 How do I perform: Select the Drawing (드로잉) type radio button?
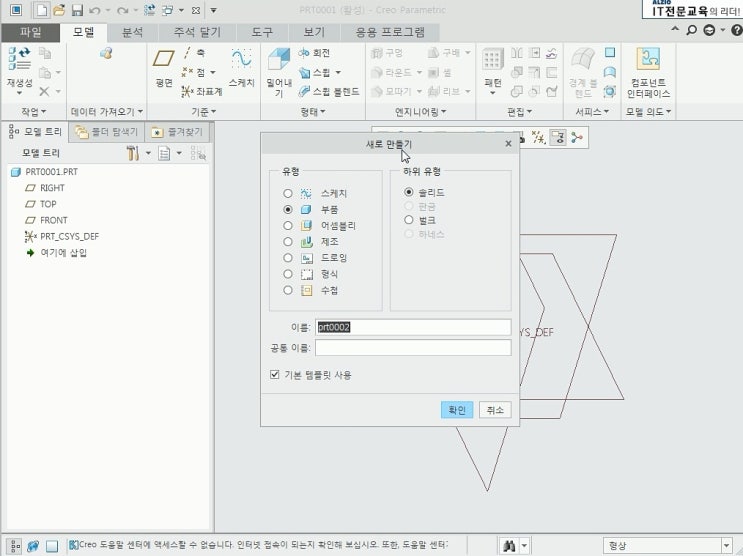pyautogui.click(x=288, y=258)
